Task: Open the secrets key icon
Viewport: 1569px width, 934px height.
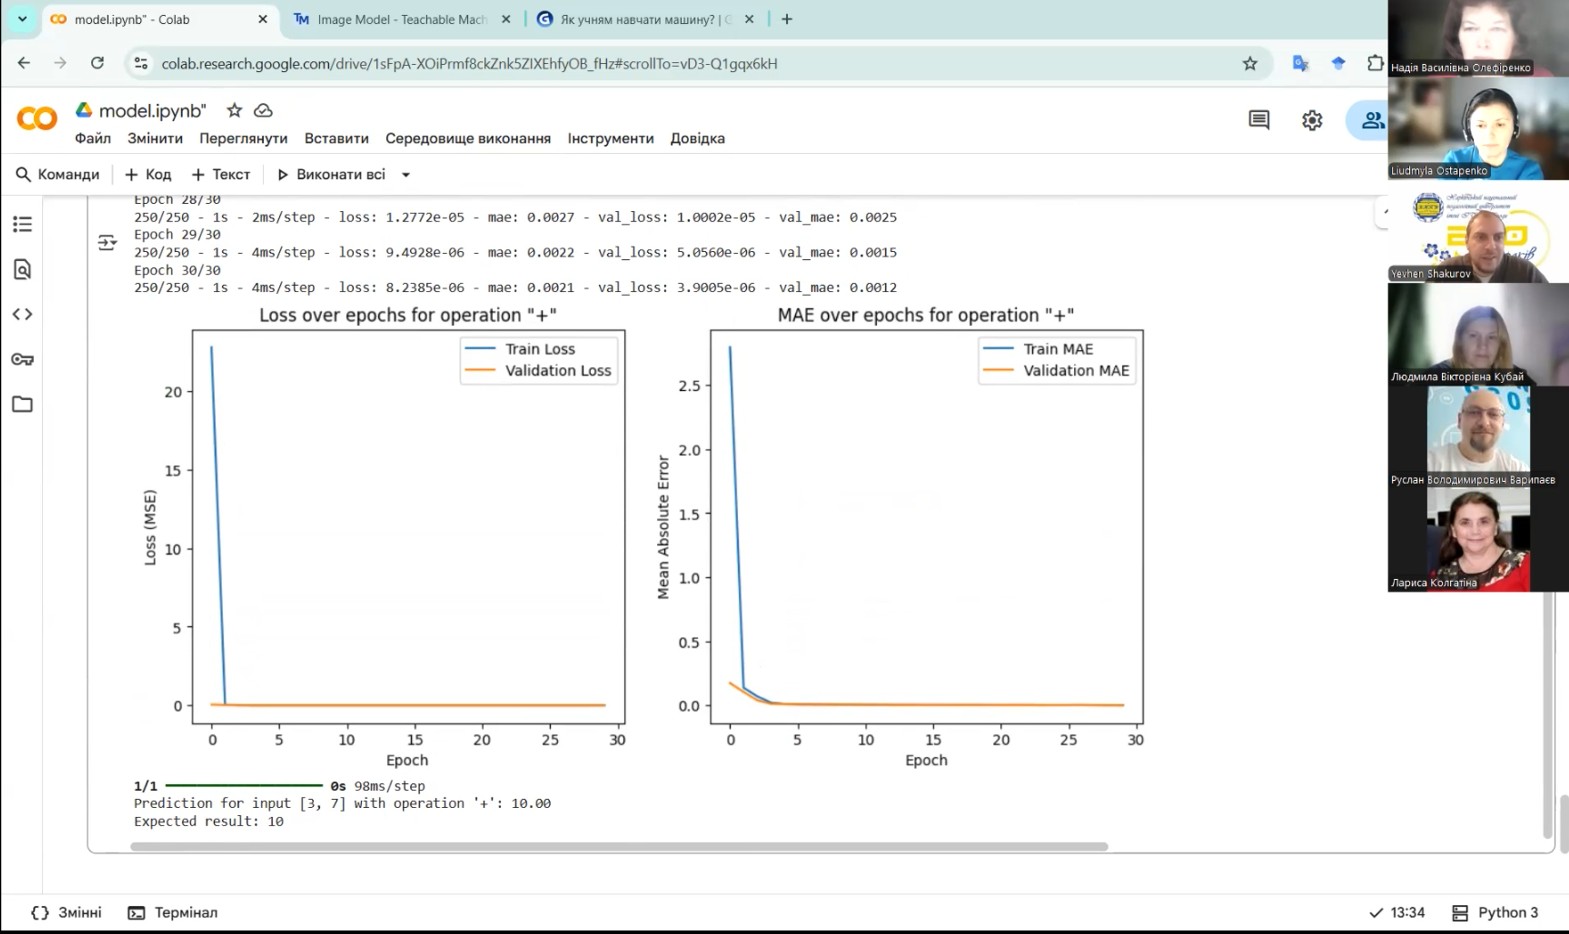Action: 22,359
